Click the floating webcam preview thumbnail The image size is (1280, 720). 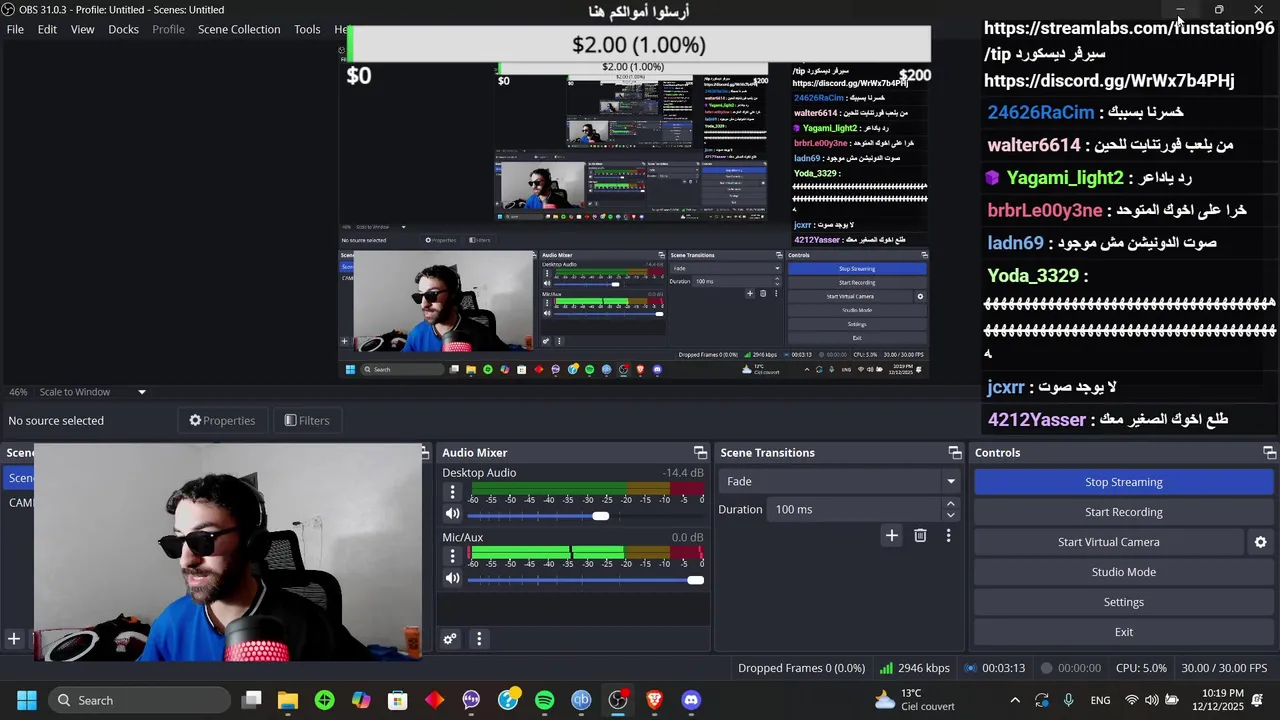coord(228,553)
